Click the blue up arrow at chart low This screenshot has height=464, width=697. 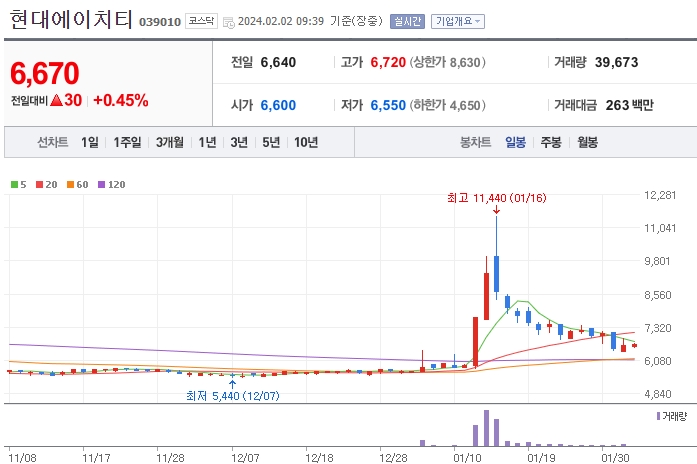[232, 384]
